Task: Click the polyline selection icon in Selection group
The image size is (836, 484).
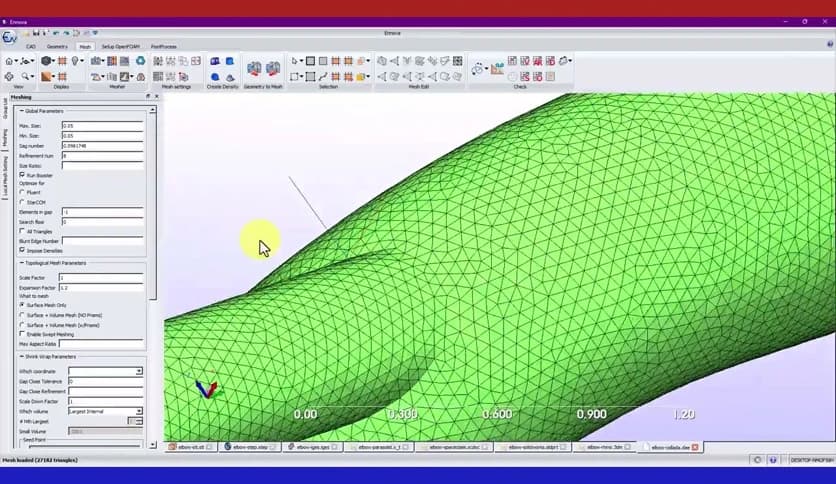Action: pyautogui.click(x=323, y=77)
